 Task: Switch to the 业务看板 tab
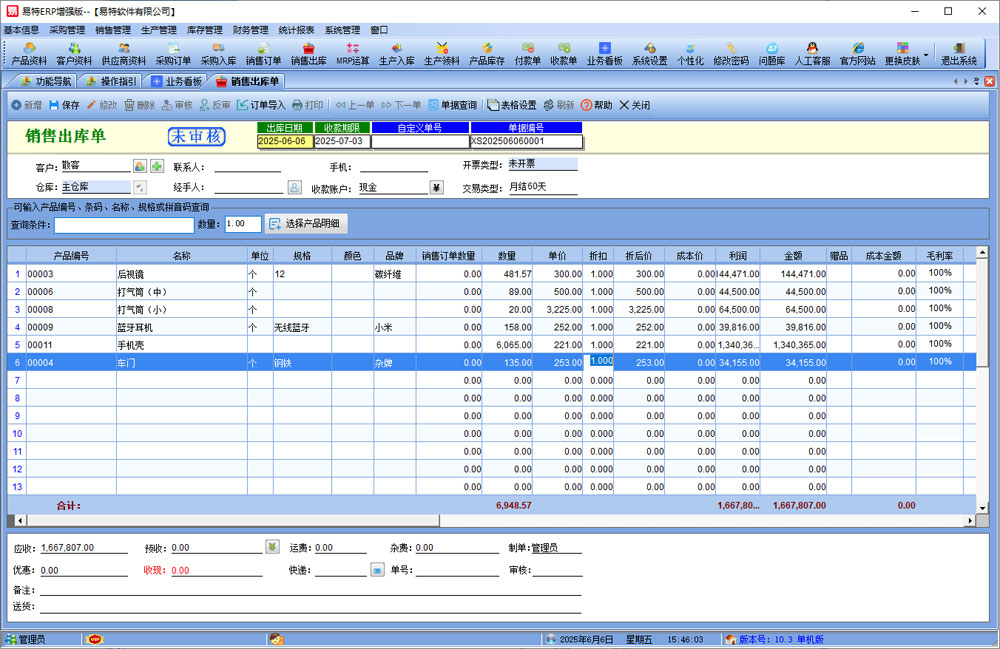[x=176, y=81]
